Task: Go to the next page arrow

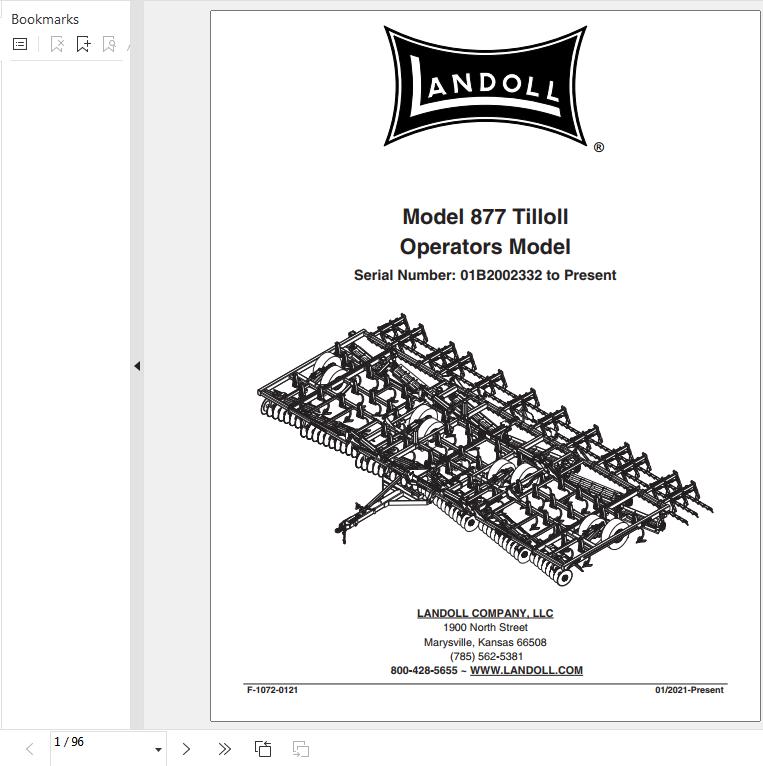Action: click(x=186, y=749)
